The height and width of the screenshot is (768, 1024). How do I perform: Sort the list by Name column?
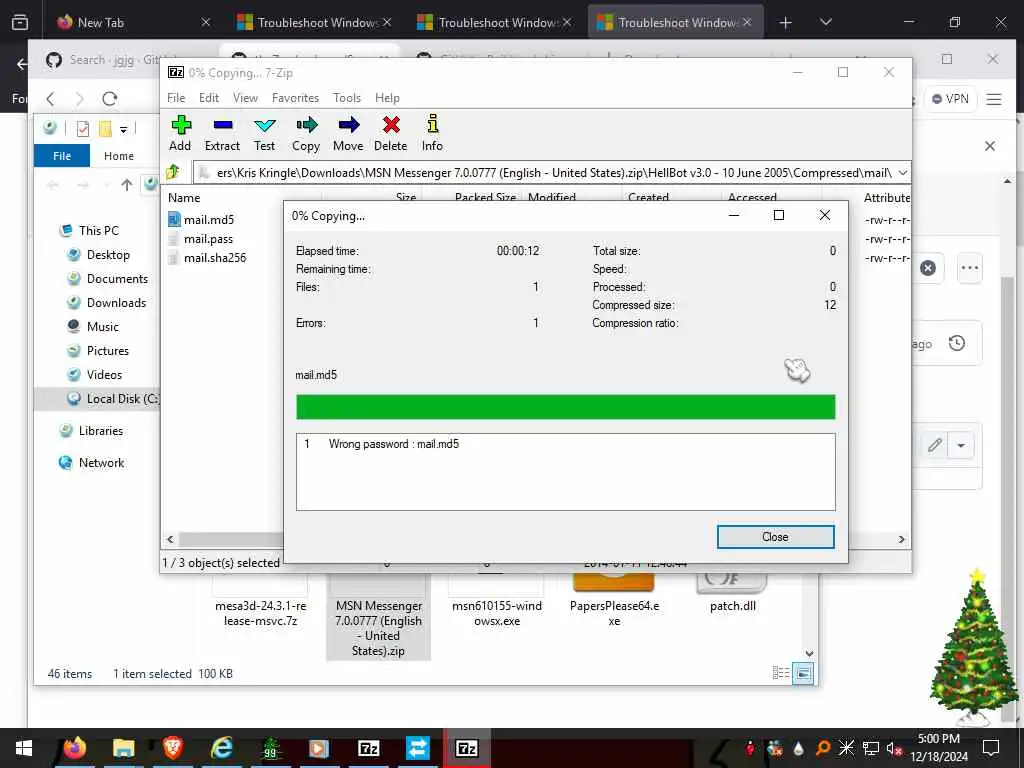184,198
